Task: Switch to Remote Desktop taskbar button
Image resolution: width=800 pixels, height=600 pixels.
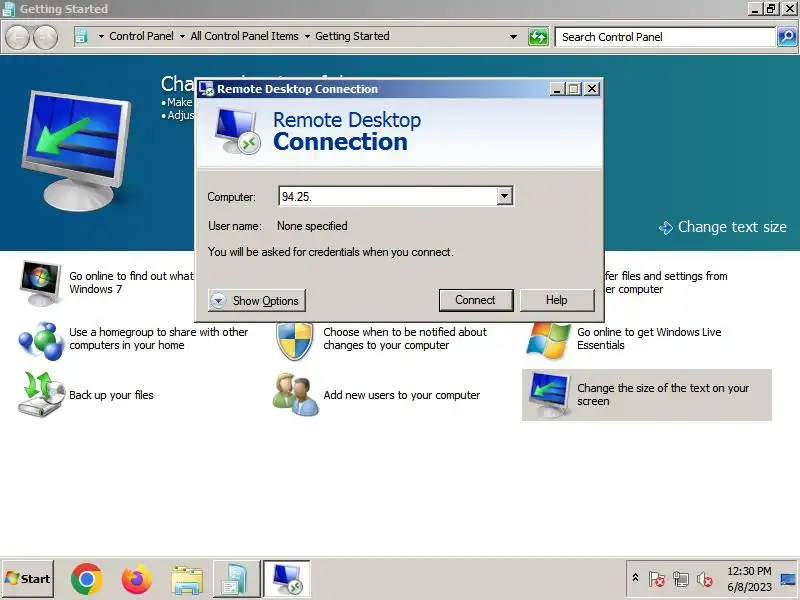Action: tap(287, 579)
